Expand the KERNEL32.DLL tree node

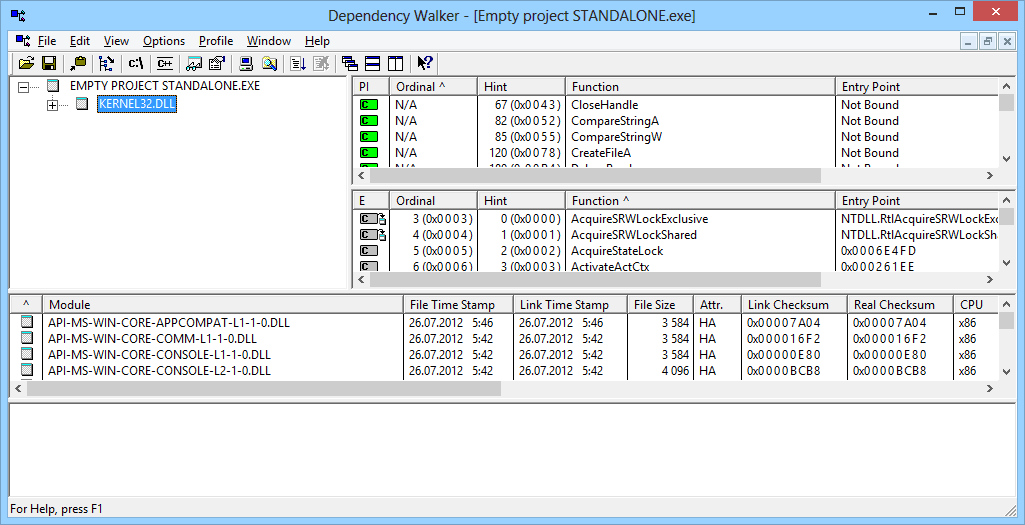tap(53, 104)
